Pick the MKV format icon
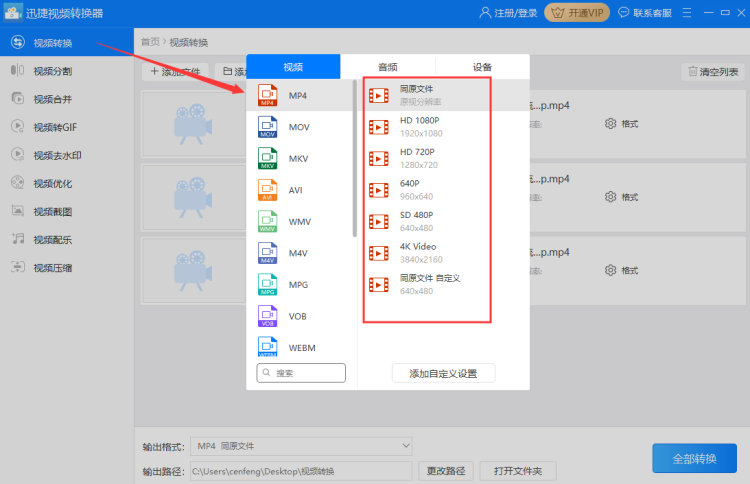The width and height of the screenshot is (750, 484). 267,158
